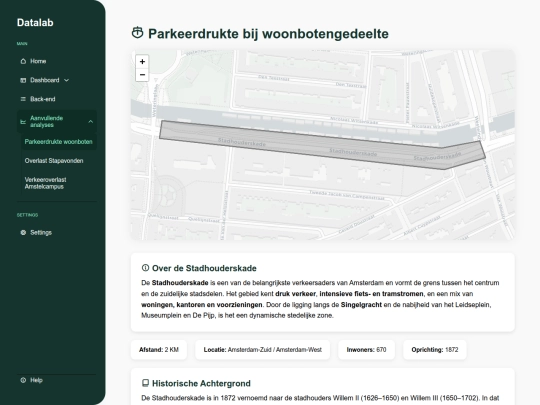Click the Home house icon
Screen dimensions: 540x405
coord(23,61)
